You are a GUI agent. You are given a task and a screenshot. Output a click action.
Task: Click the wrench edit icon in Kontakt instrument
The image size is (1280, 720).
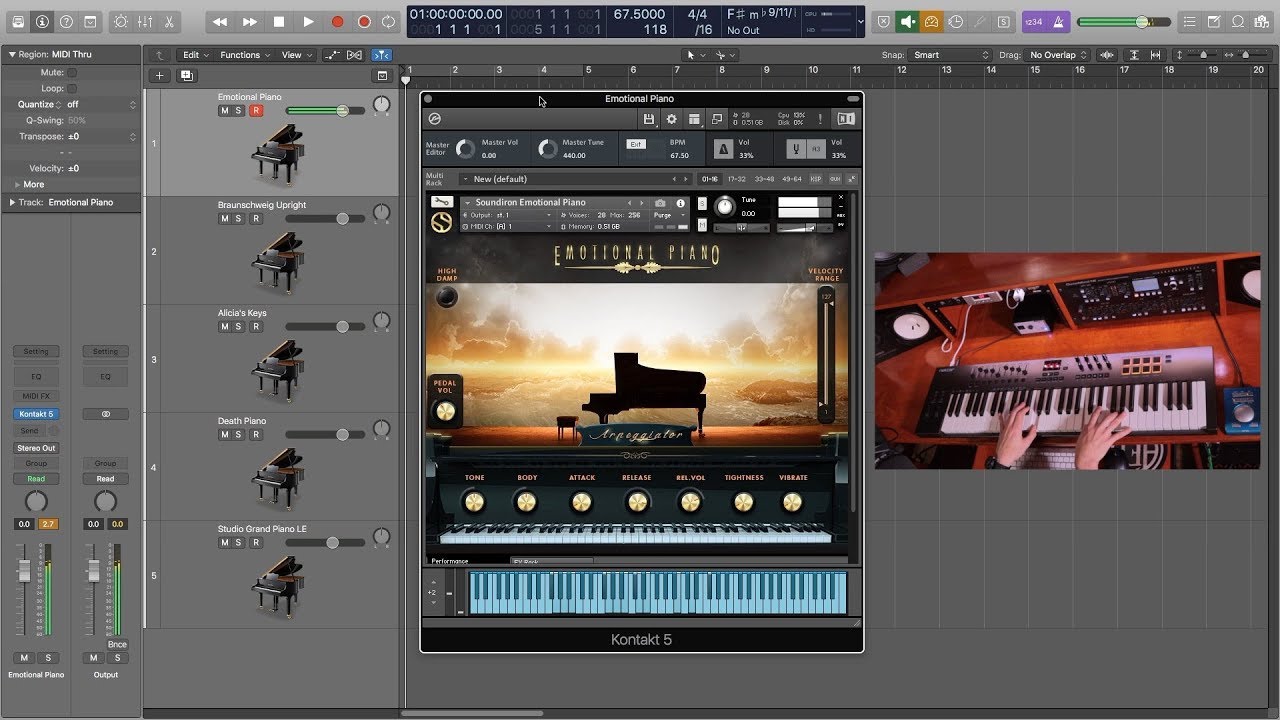point(441,202)
